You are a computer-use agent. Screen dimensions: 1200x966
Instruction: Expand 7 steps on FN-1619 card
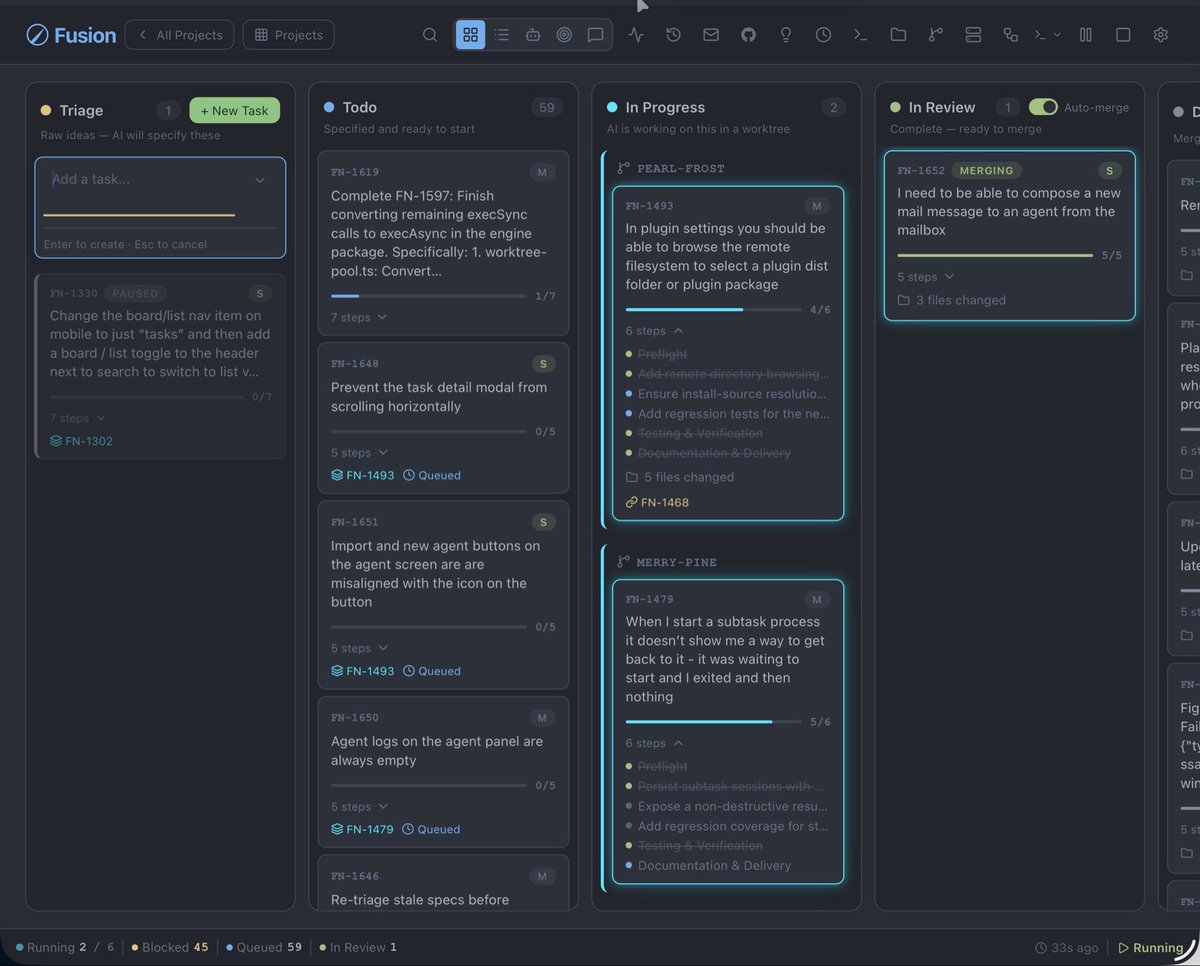click(x=359, y=317)
